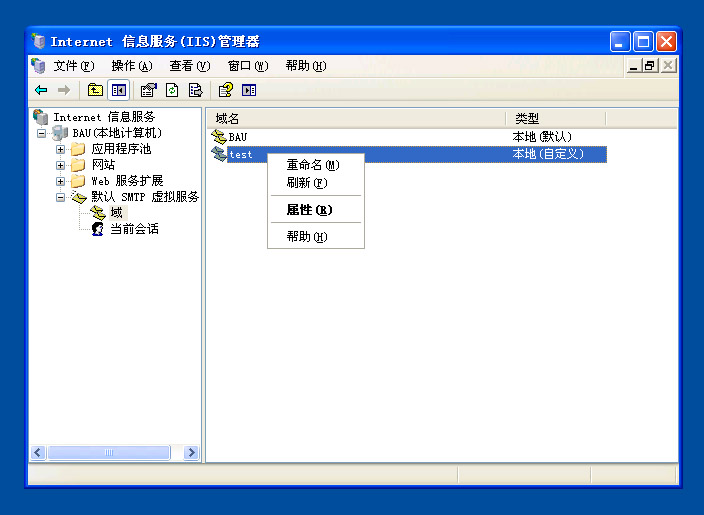This screenshot has height=515, width=704.
Task: Open Help via question mark toolbar icon
Action: coord(226,90)
